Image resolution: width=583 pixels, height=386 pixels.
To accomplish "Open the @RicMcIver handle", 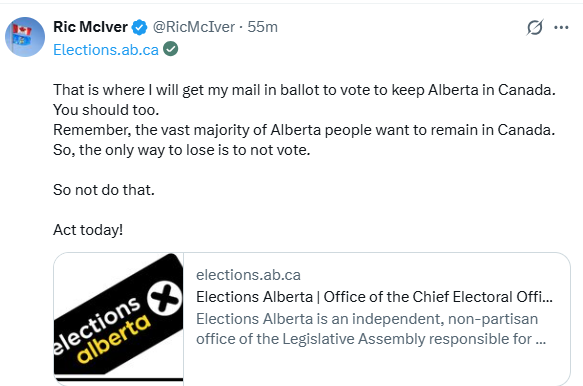I will coord(194,27).
